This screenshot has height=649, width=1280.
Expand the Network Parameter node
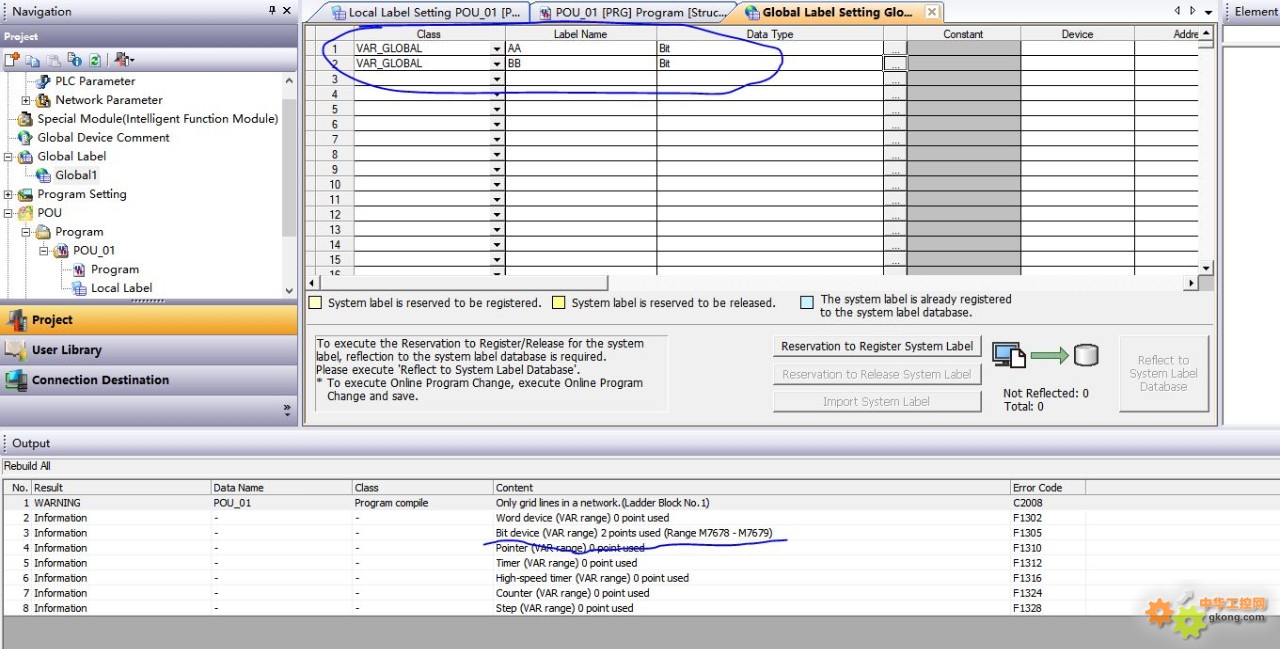(x=26, y=100)
